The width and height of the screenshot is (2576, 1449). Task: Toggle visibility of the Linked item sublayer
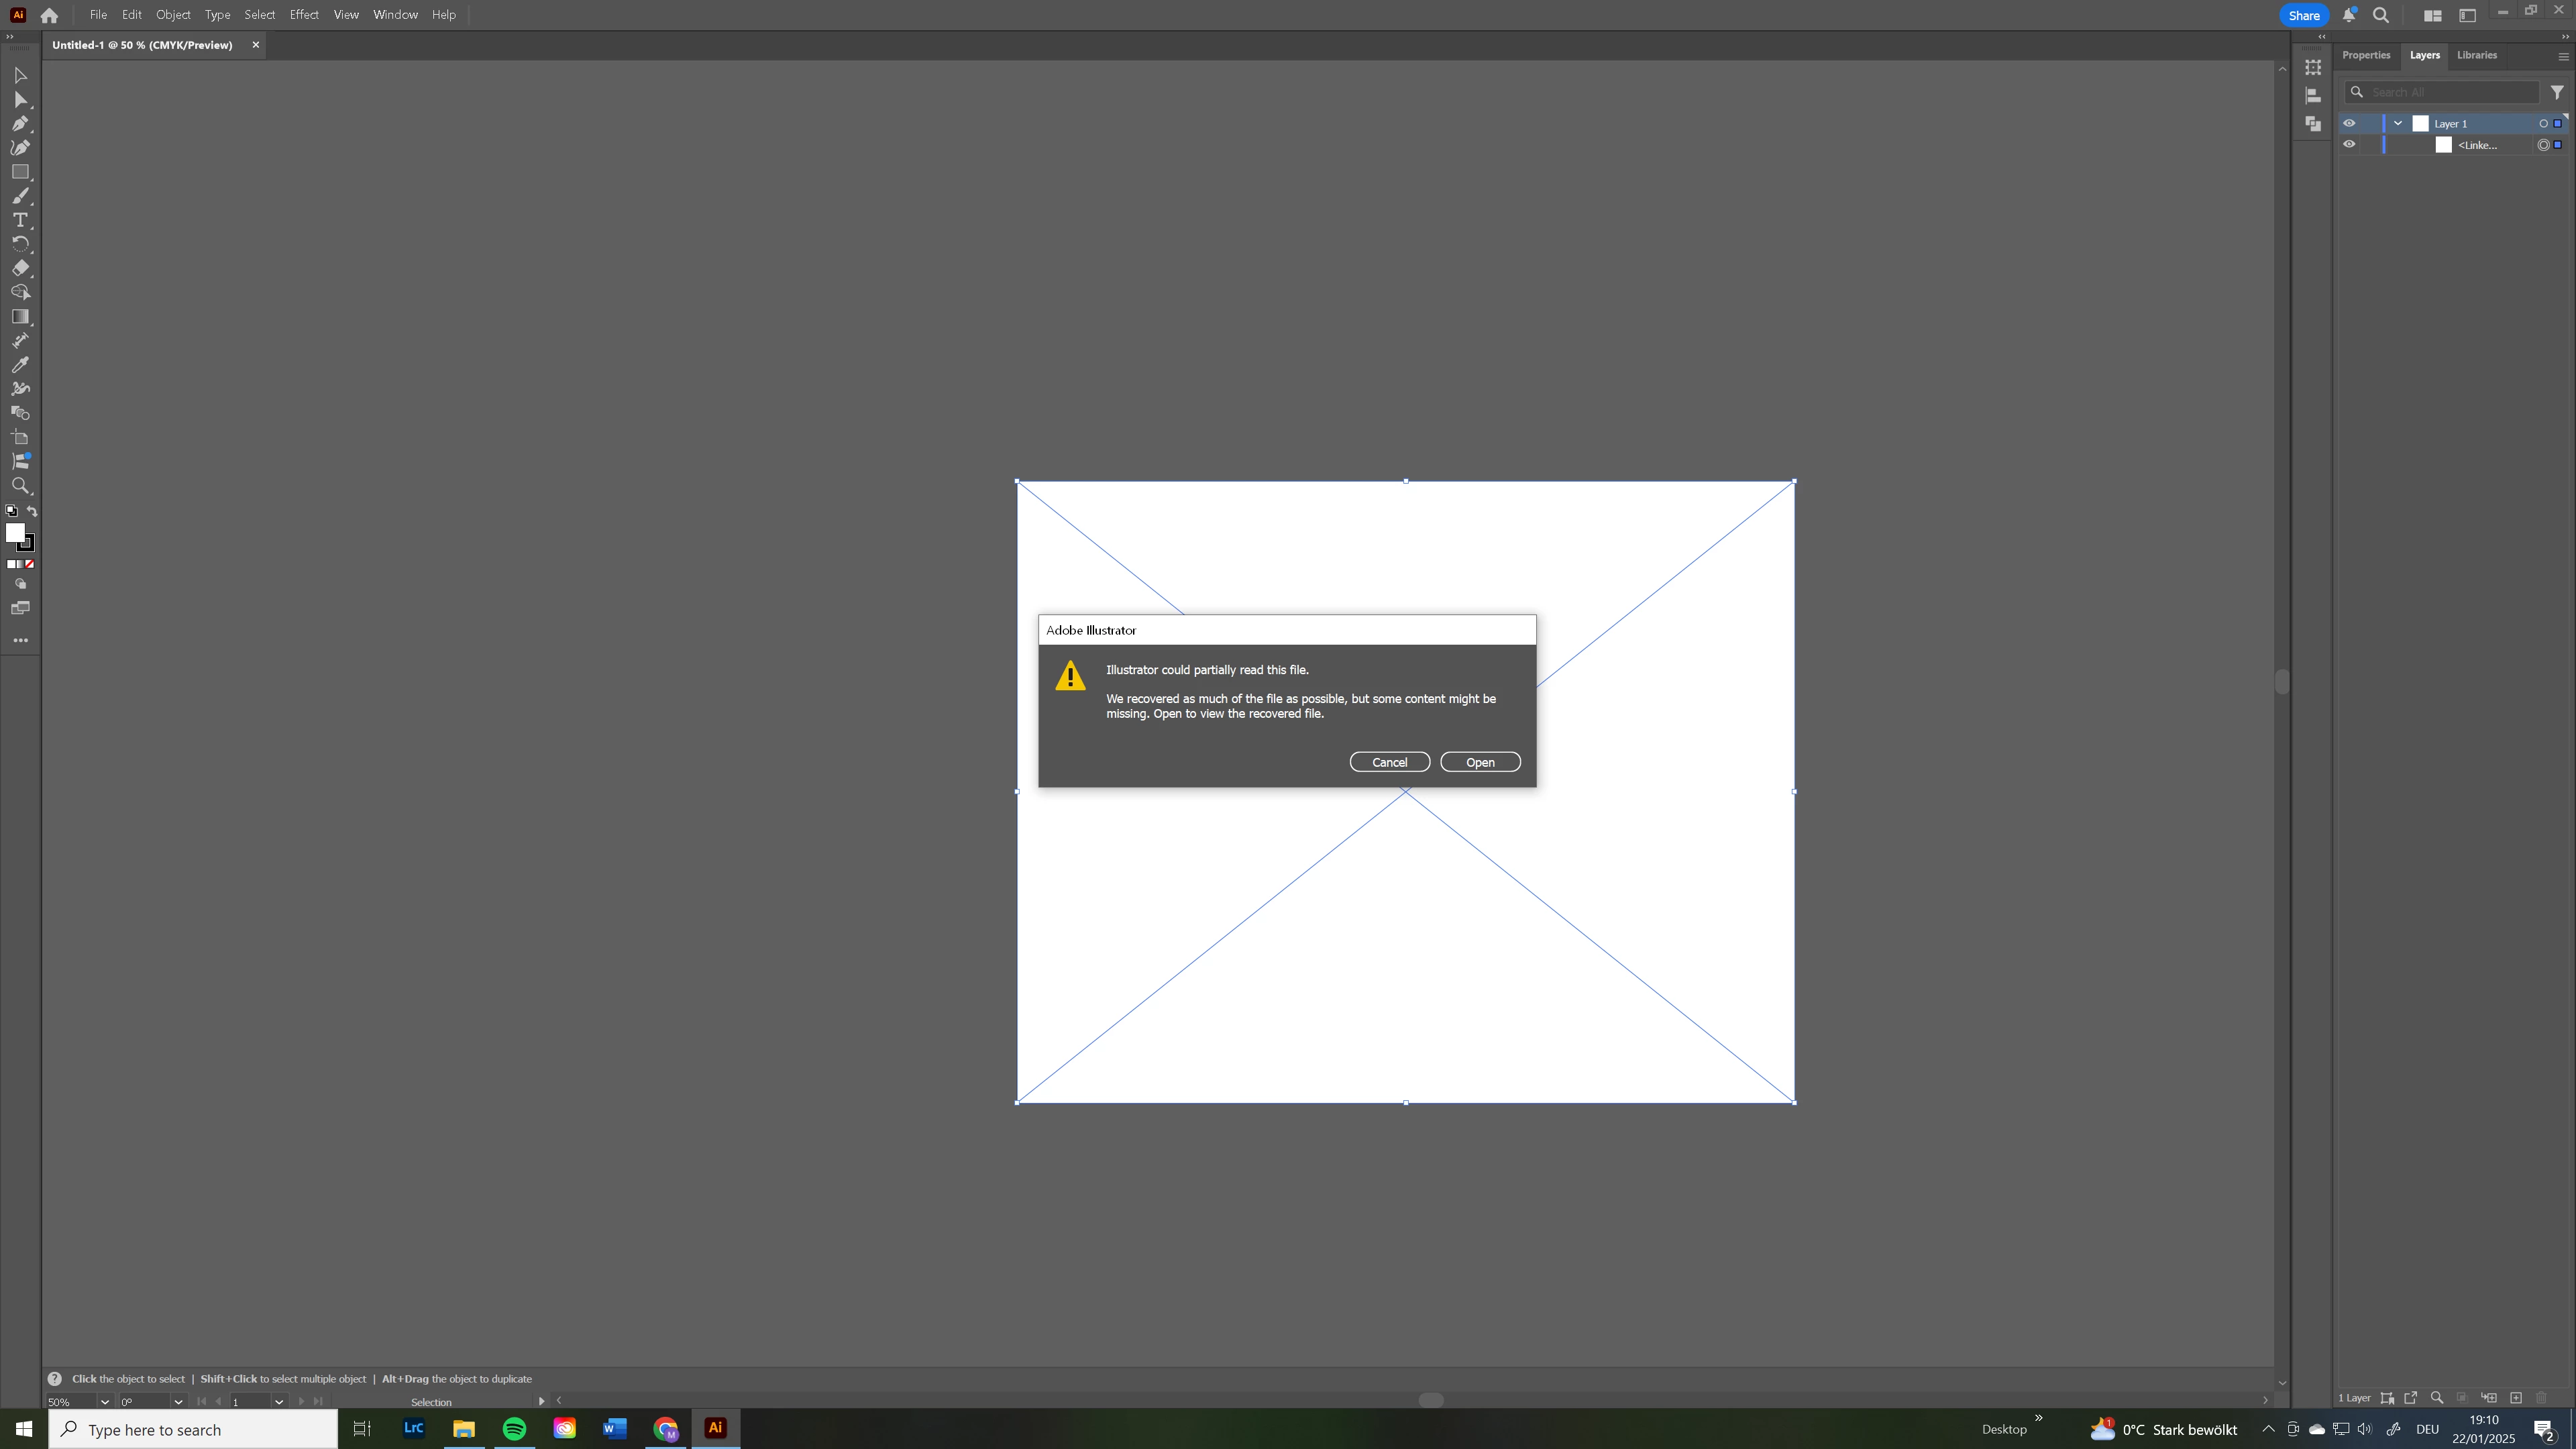[x=2349, y=145]
